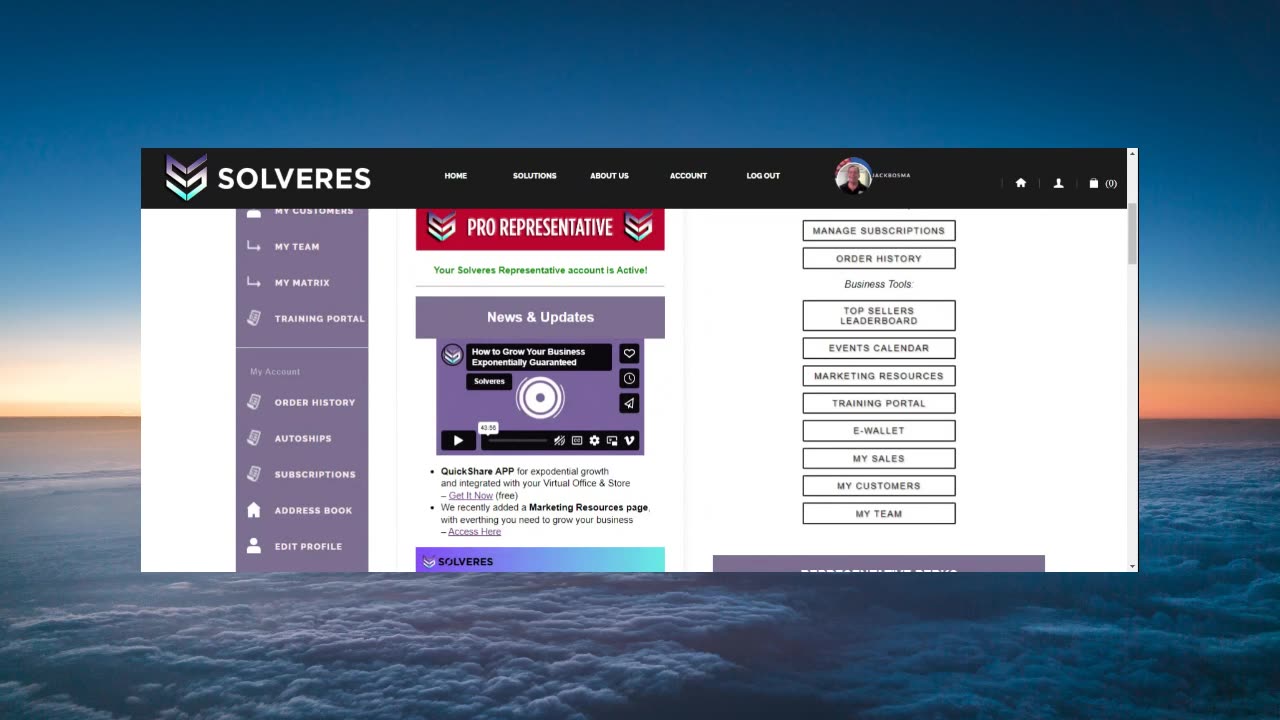This screenshot has height=720, width=1280.
Task: Open SOLUTIONS menu in navigation
Action: 535,176
